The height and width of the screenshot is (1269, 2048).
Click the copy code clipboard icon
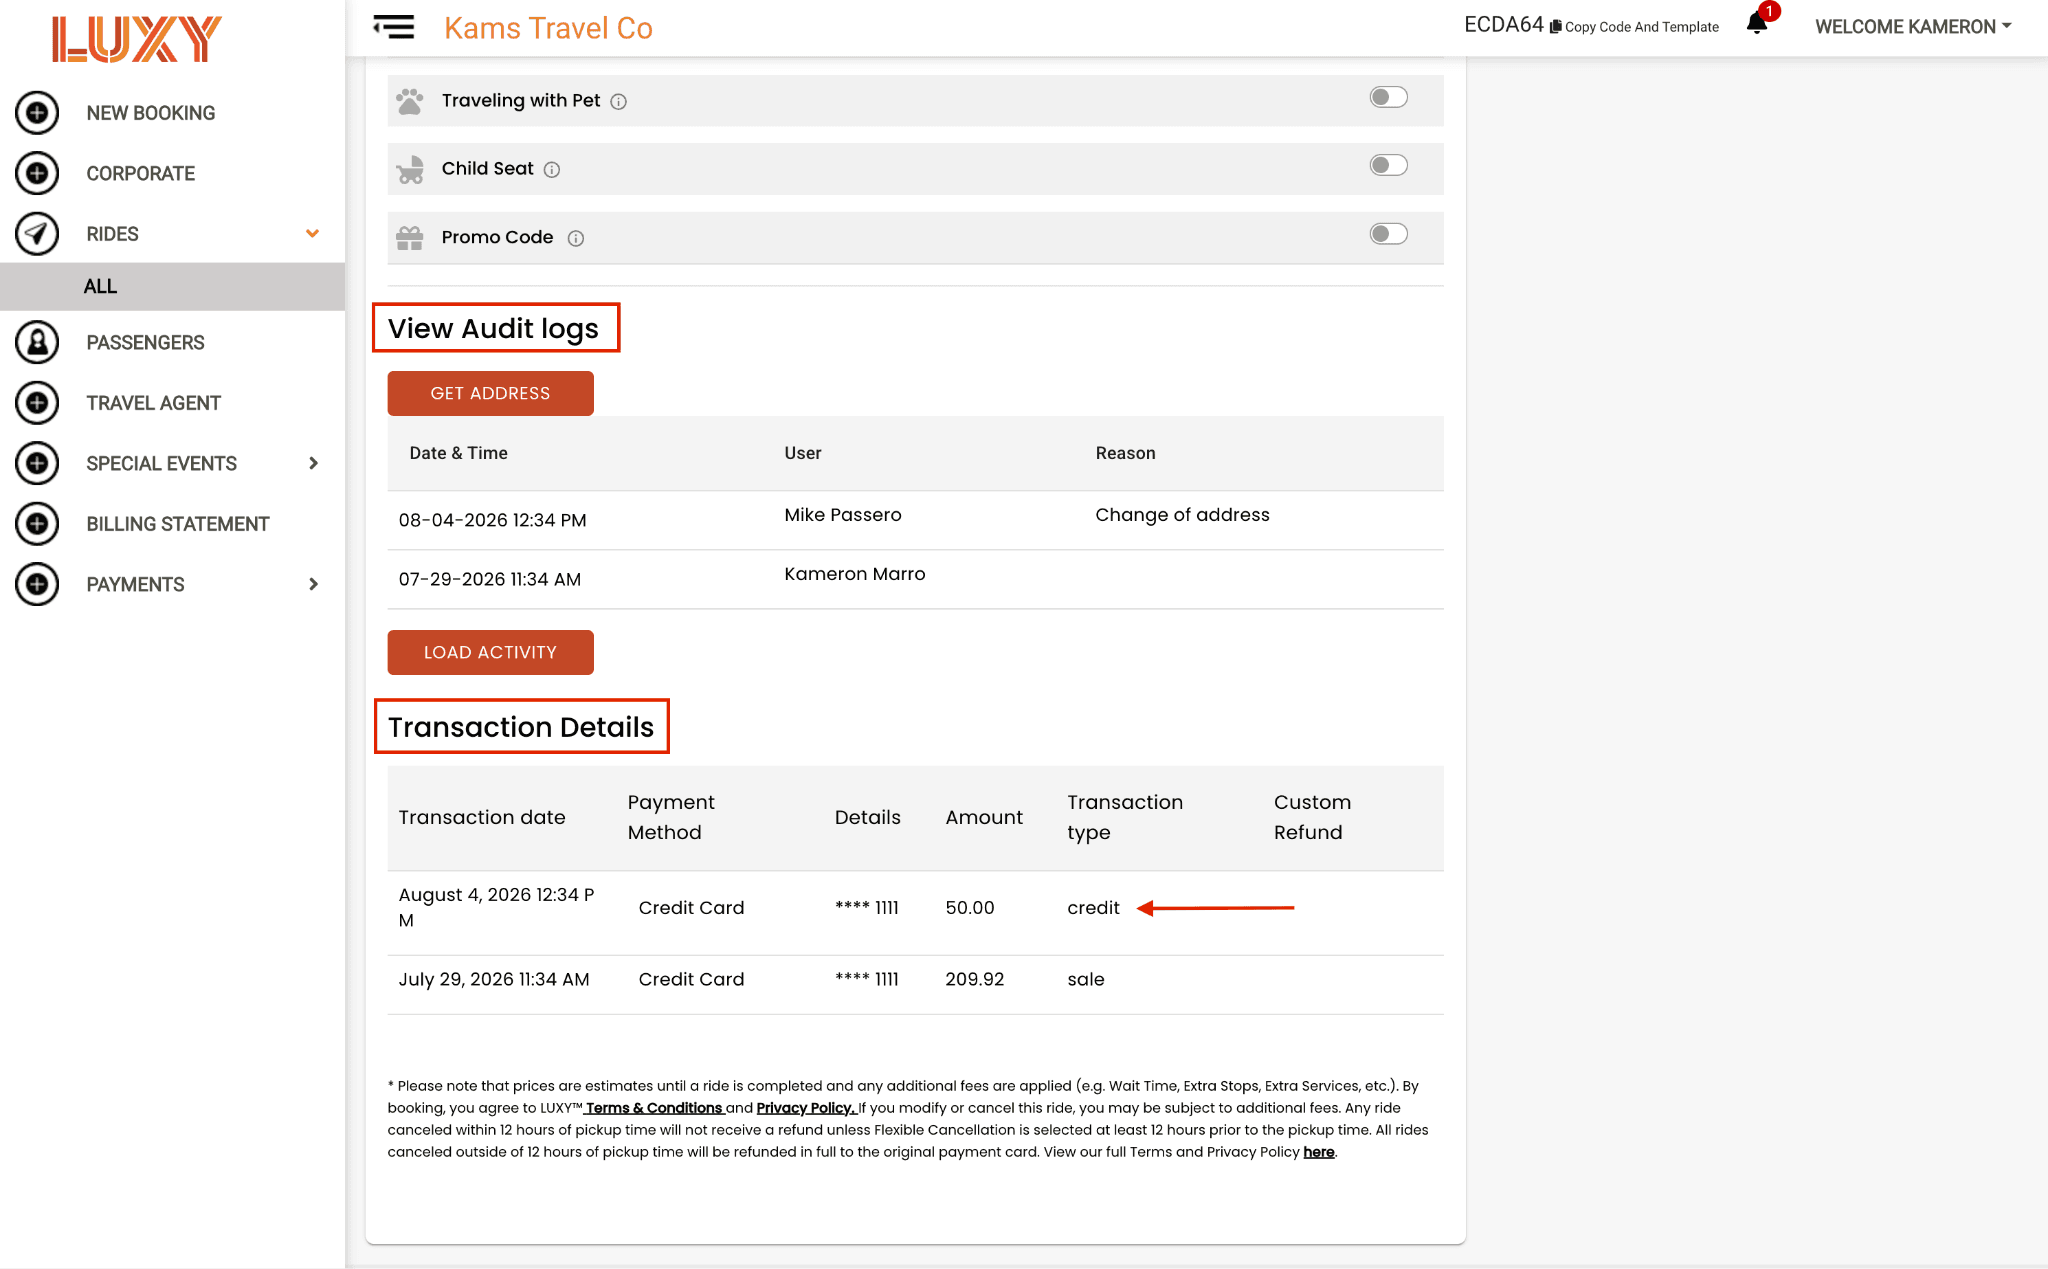tap(1555, 27)
